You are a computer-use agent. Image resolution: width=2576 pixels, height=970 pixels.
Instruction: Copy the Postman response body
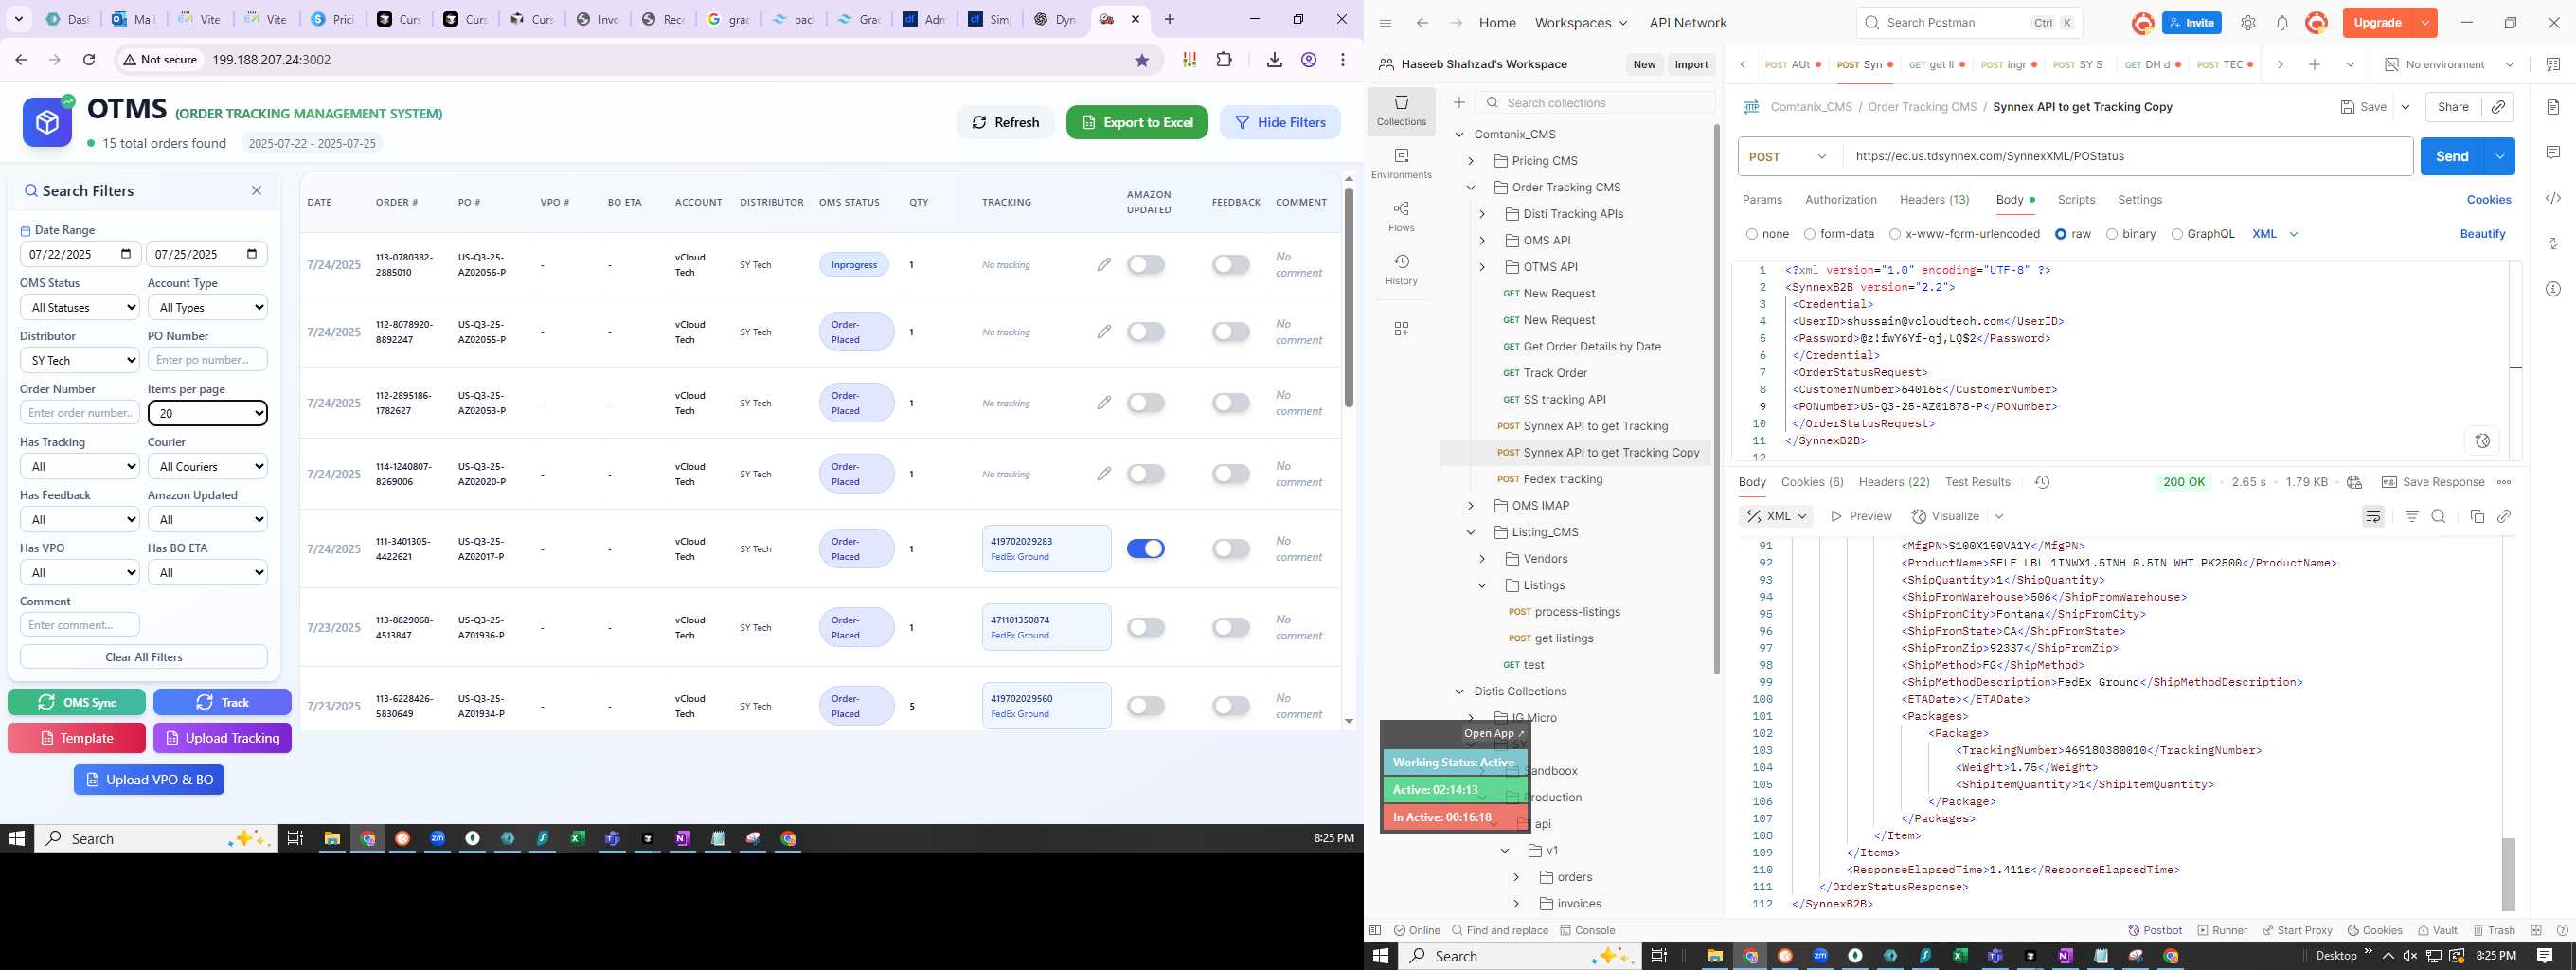(2476, 516)
